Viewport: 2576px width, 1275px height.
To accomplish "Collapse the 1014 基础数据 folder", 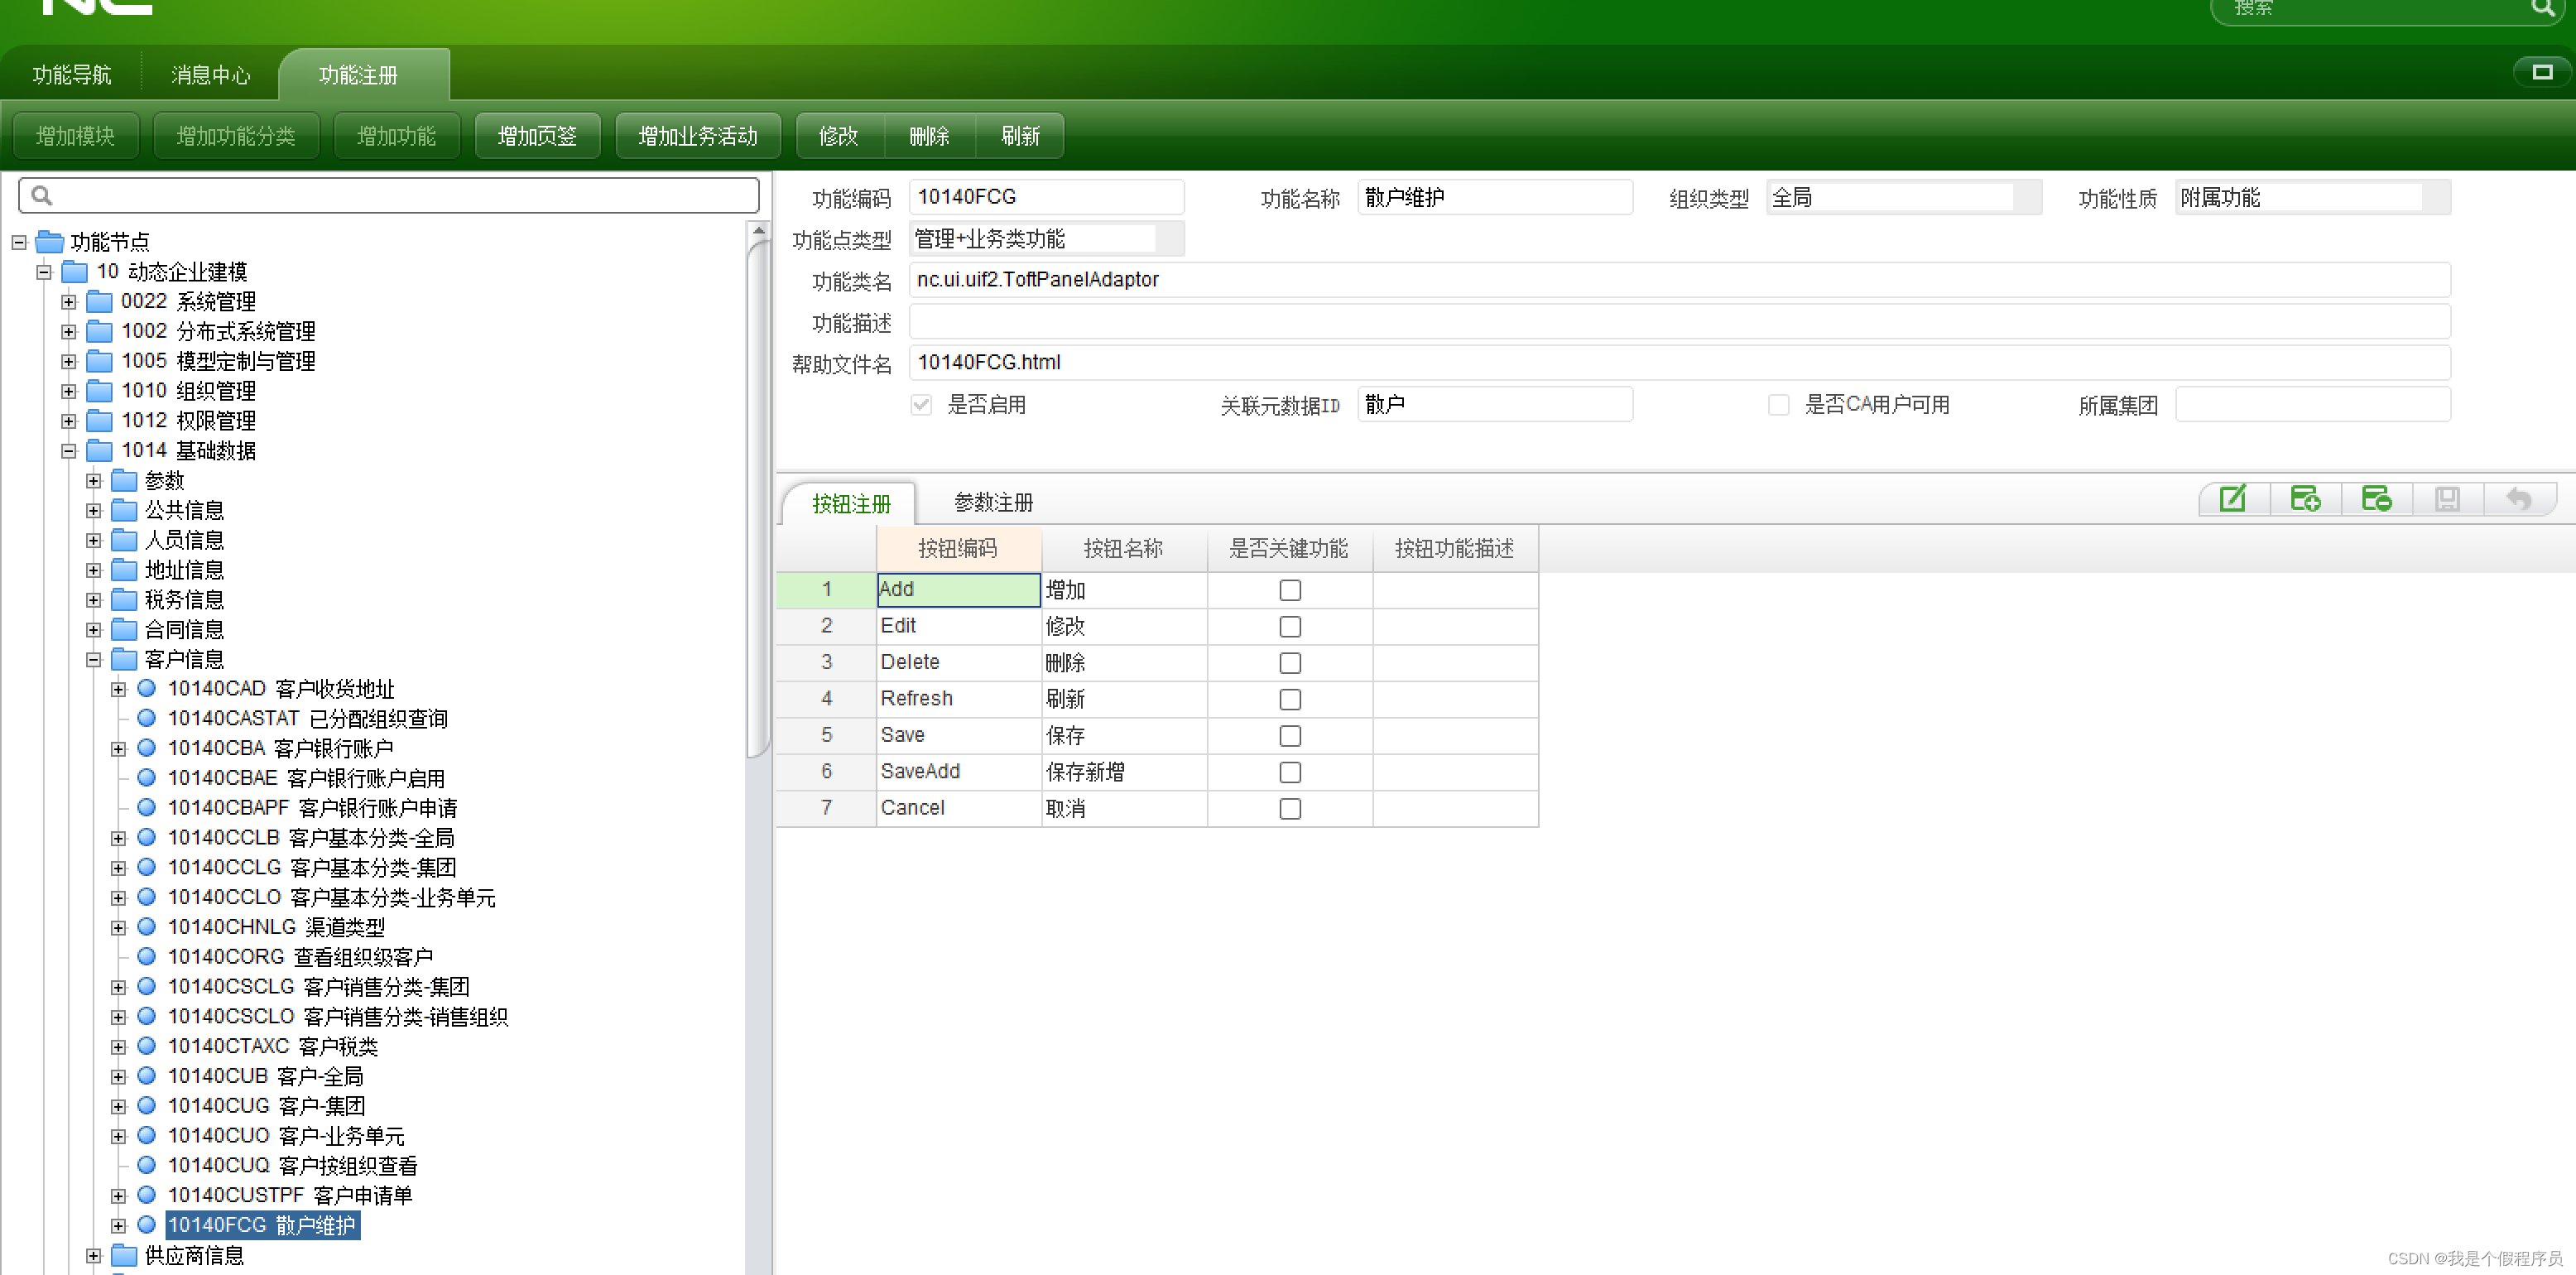I will point(69,451).
